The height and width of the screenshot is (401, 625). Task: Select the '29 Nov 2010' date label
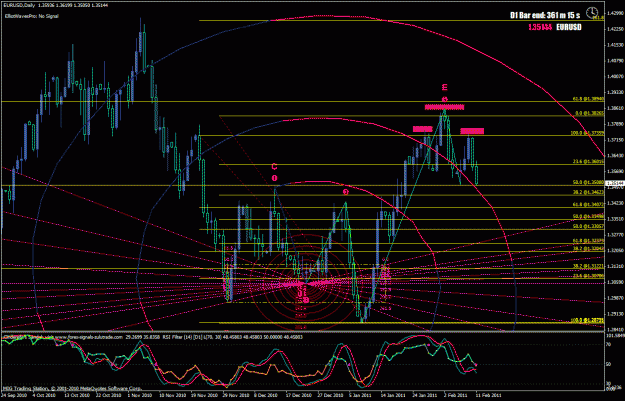235,395
